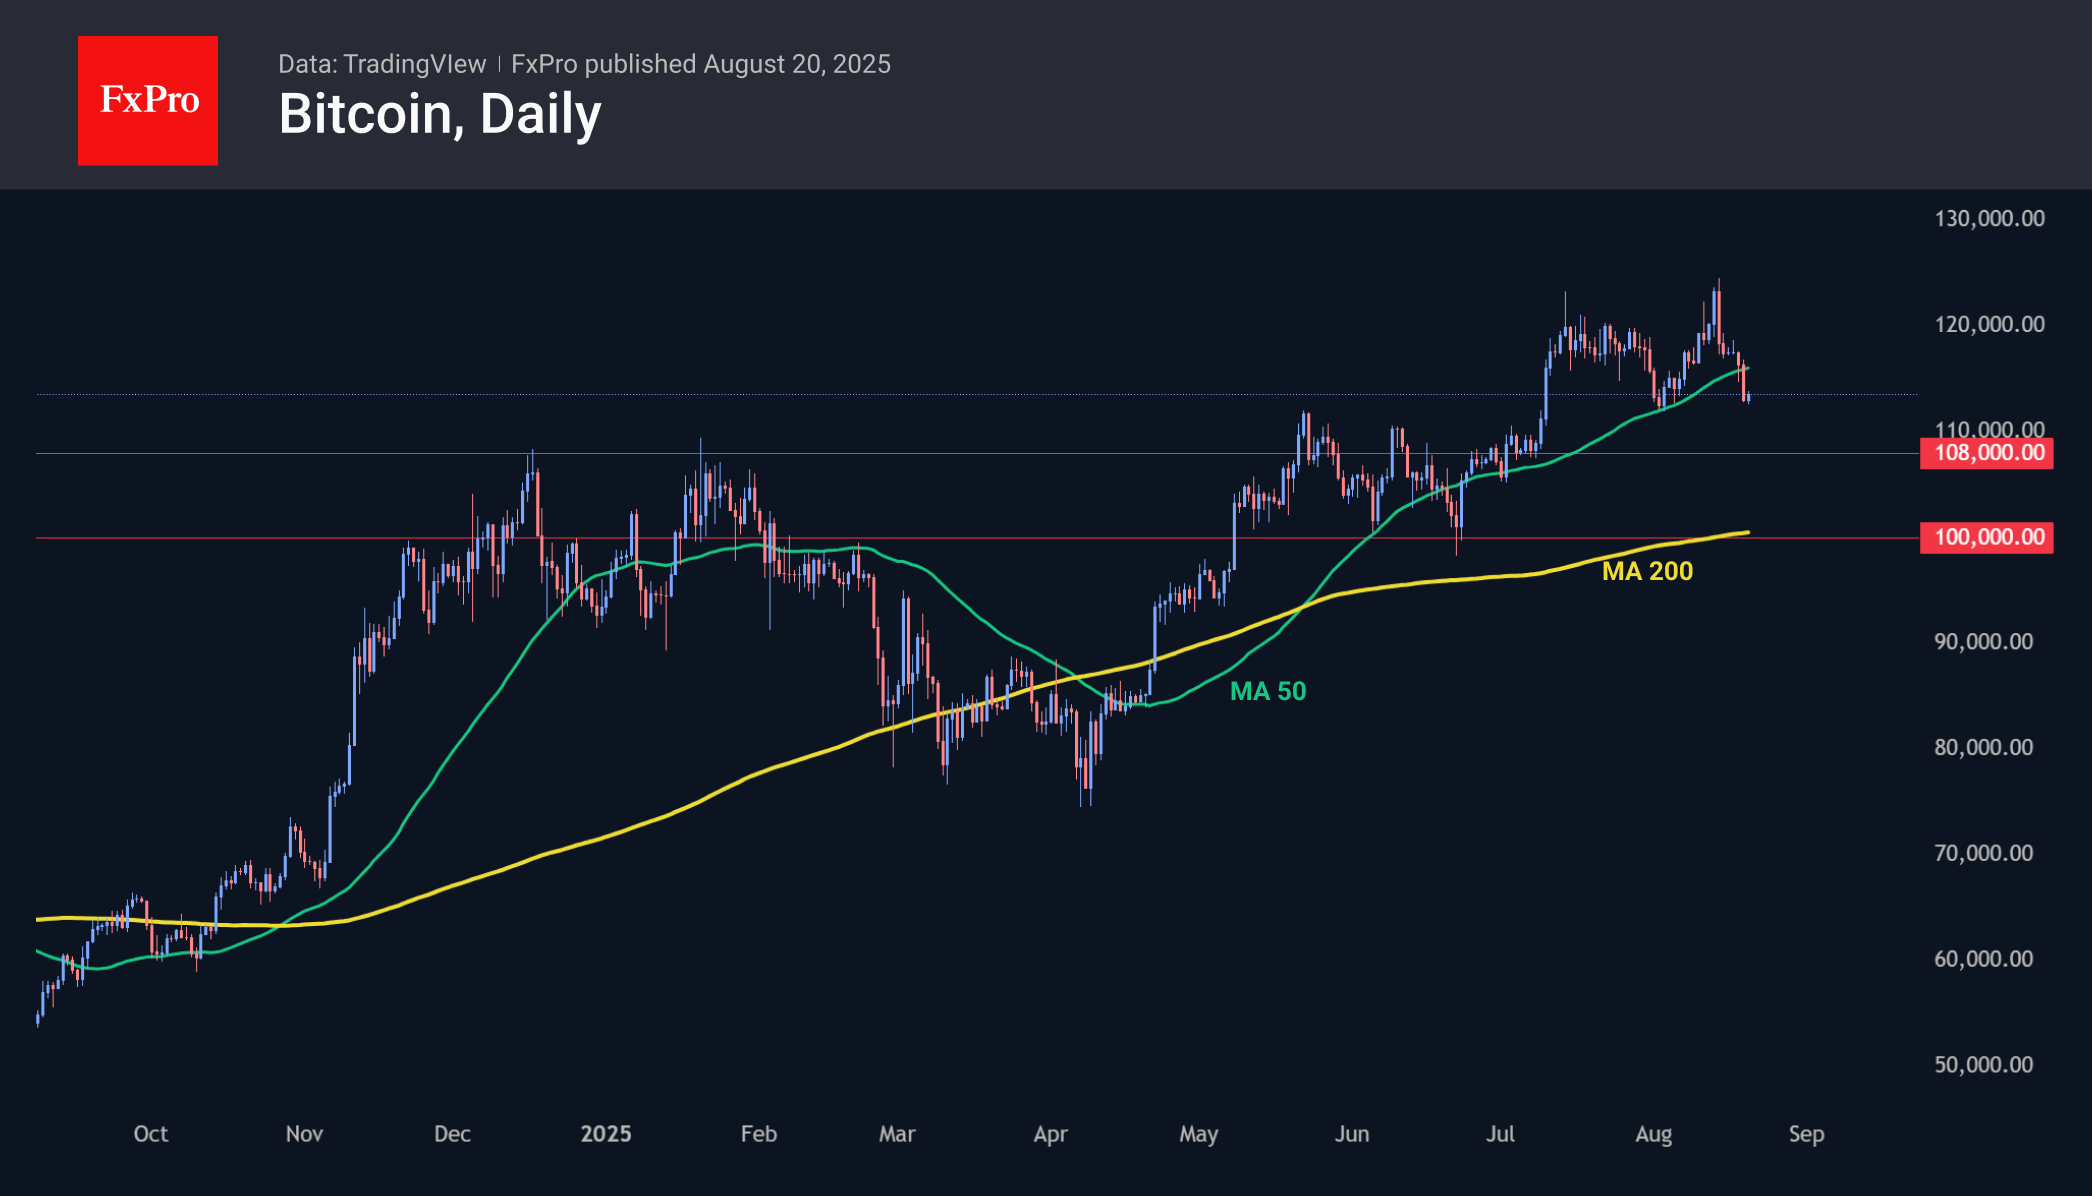Click the 70,000.00 price axis label
Screen dimensions: 2092x1196
[x=1983, y=853]
